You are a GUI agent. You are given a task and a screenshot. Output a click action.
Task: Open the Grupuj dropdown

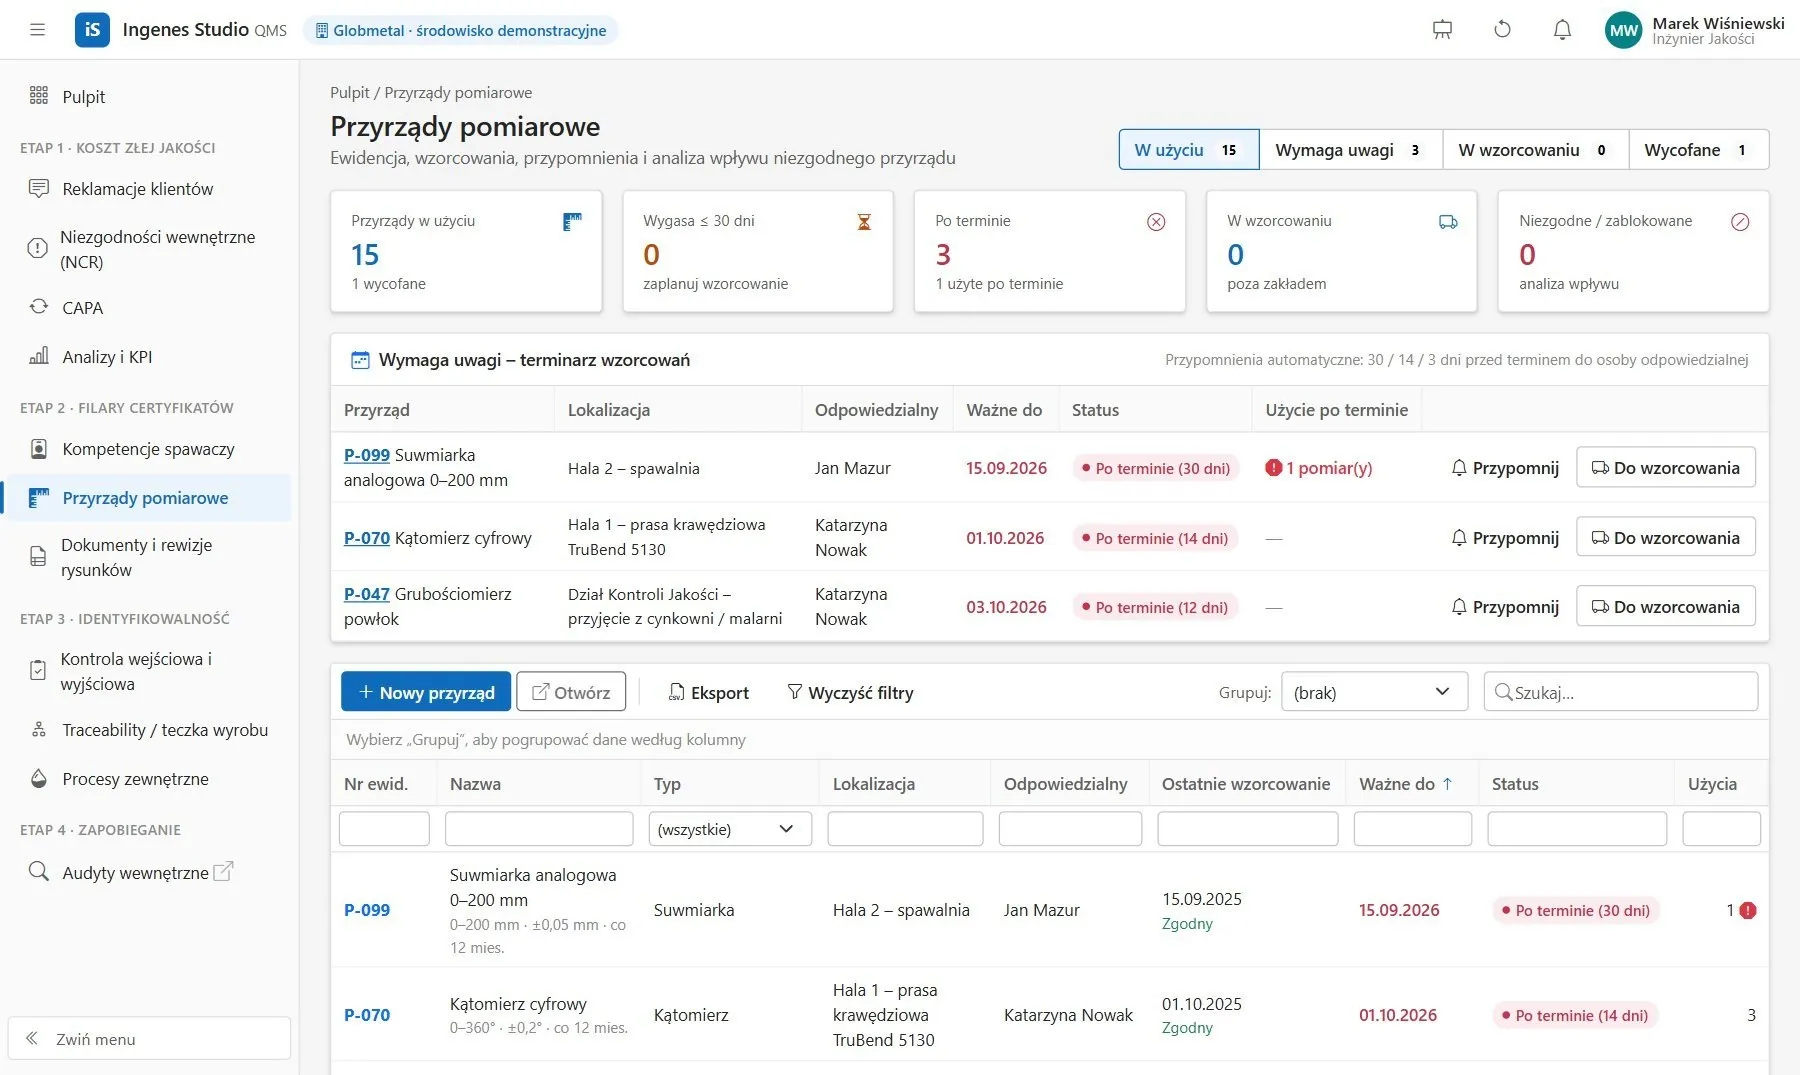[x=1374, y=692]
